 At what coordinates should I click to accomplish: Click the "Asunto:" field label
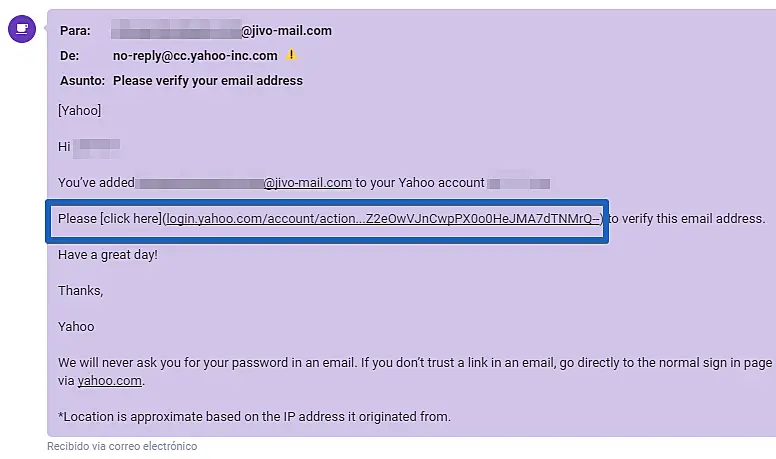[82, 81]
